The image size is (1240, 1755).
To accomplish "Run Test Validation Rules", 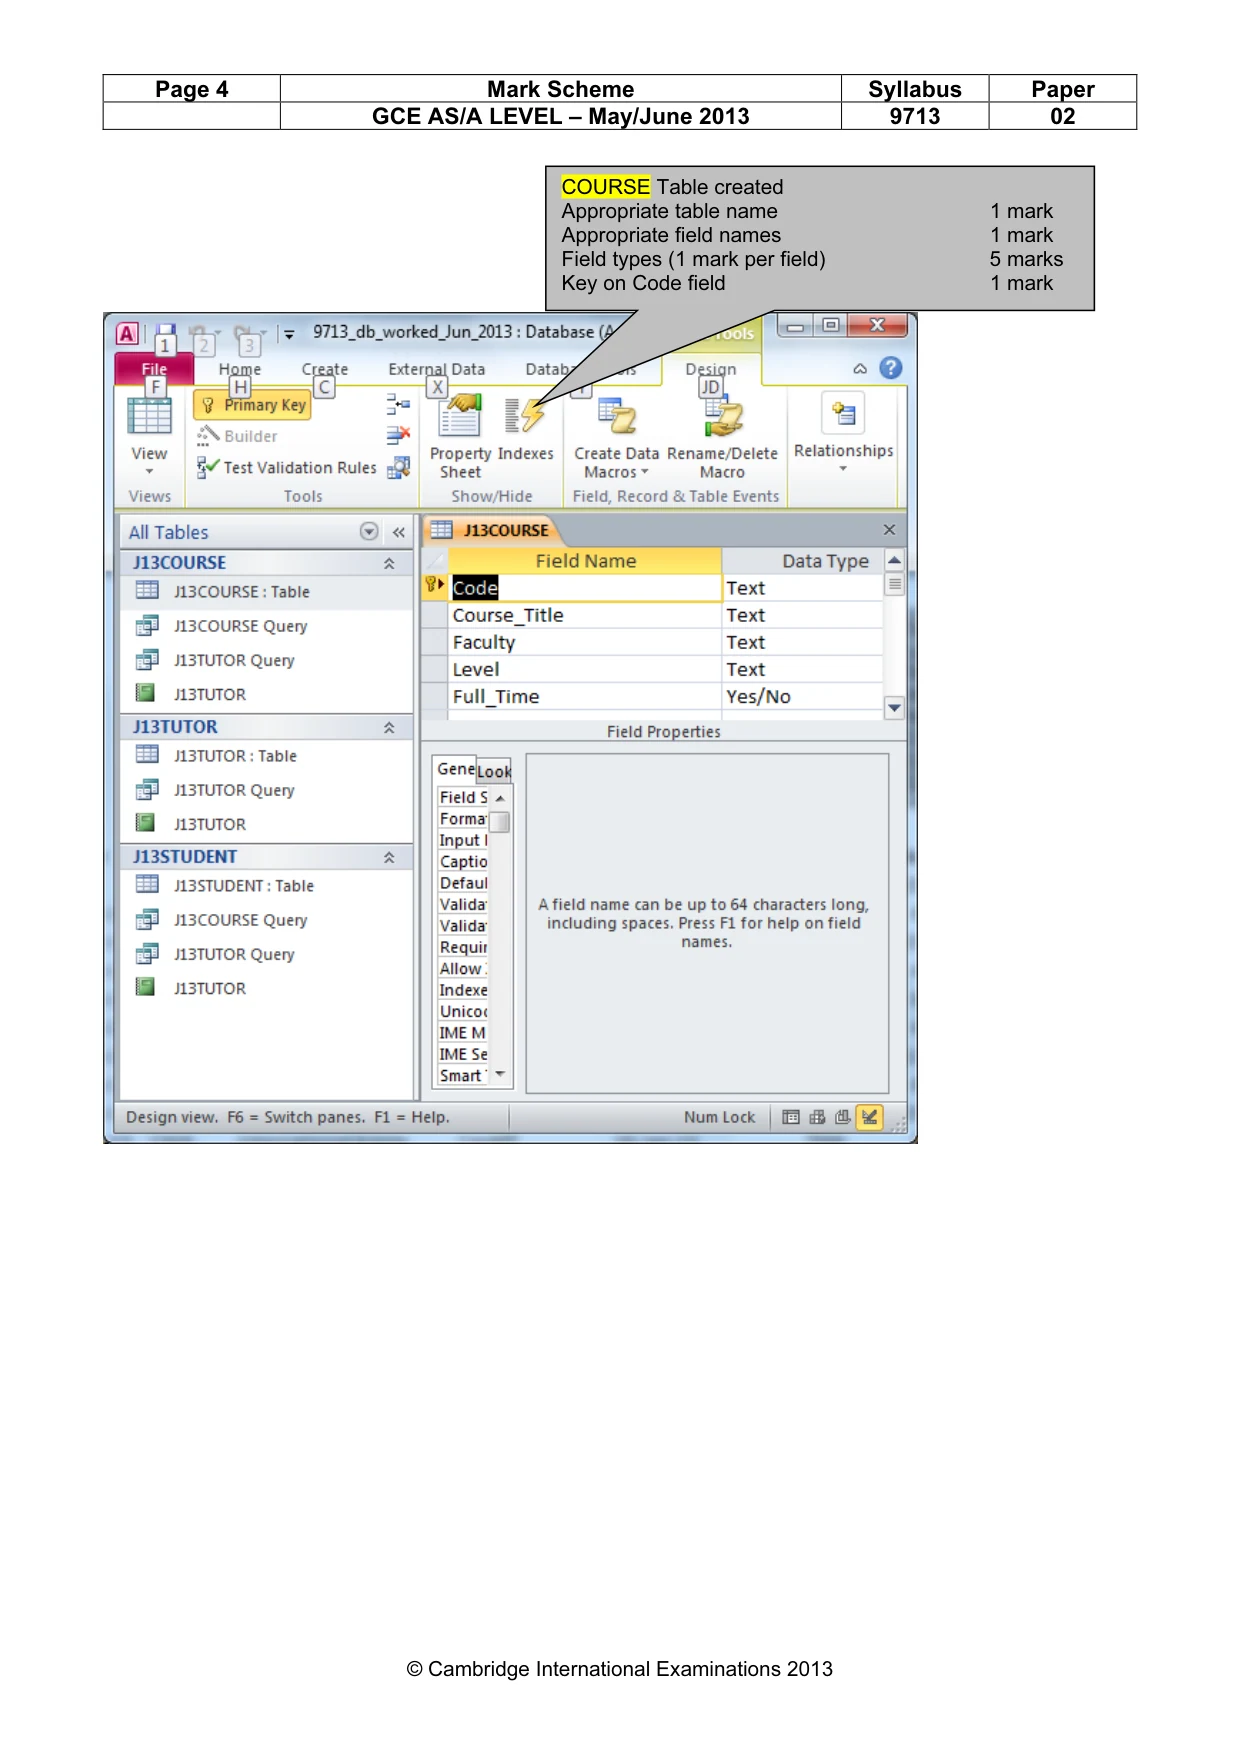I will (x=287, y=467).
